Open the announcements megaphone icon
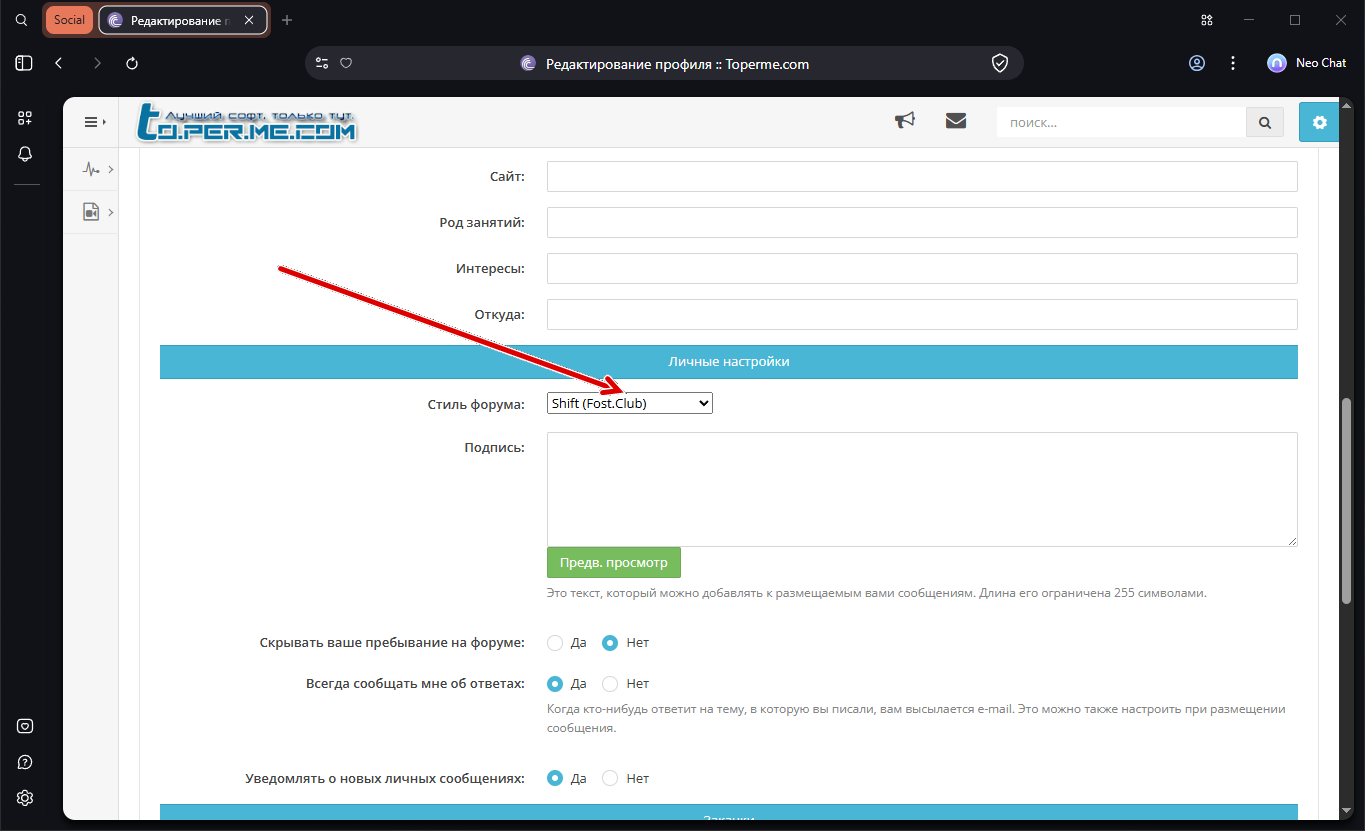Image resolution: width=1365 pixels, height=831 pixels. [x=905, y=121]
